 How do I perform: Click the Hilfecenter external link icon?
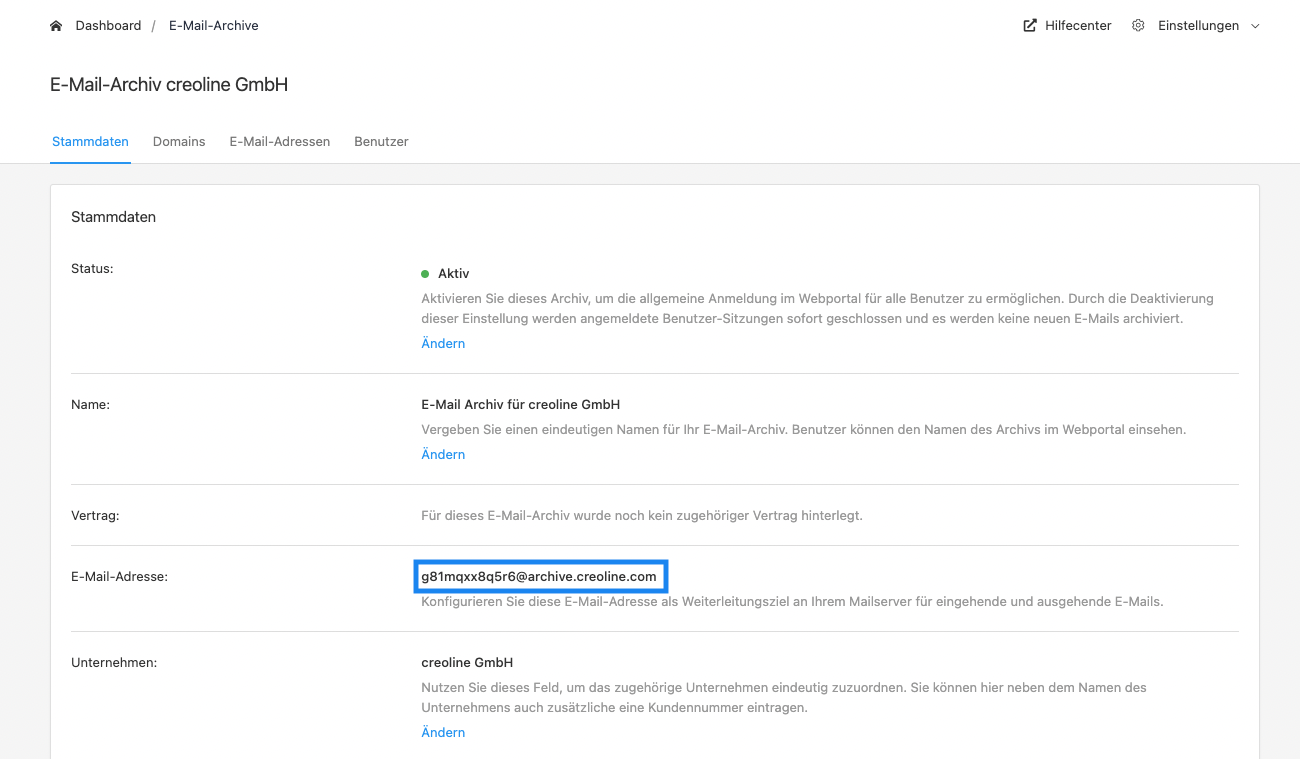tap(1030, 26)
